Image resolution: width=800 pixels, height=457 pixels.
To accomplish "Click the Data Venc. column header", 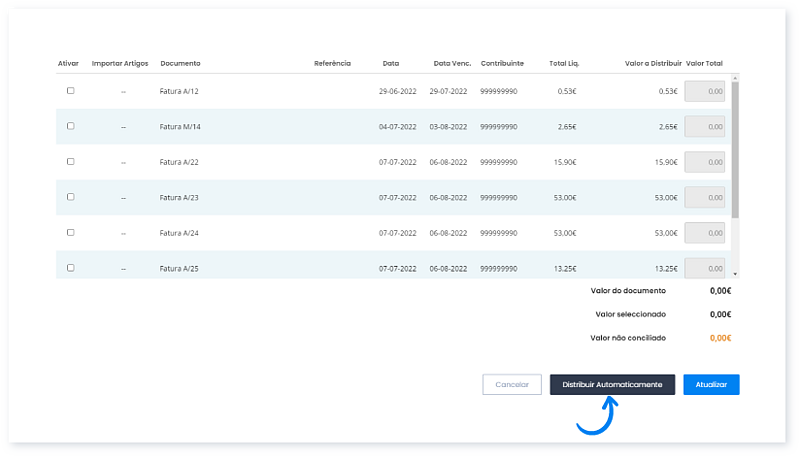I will tap(450, 63).
